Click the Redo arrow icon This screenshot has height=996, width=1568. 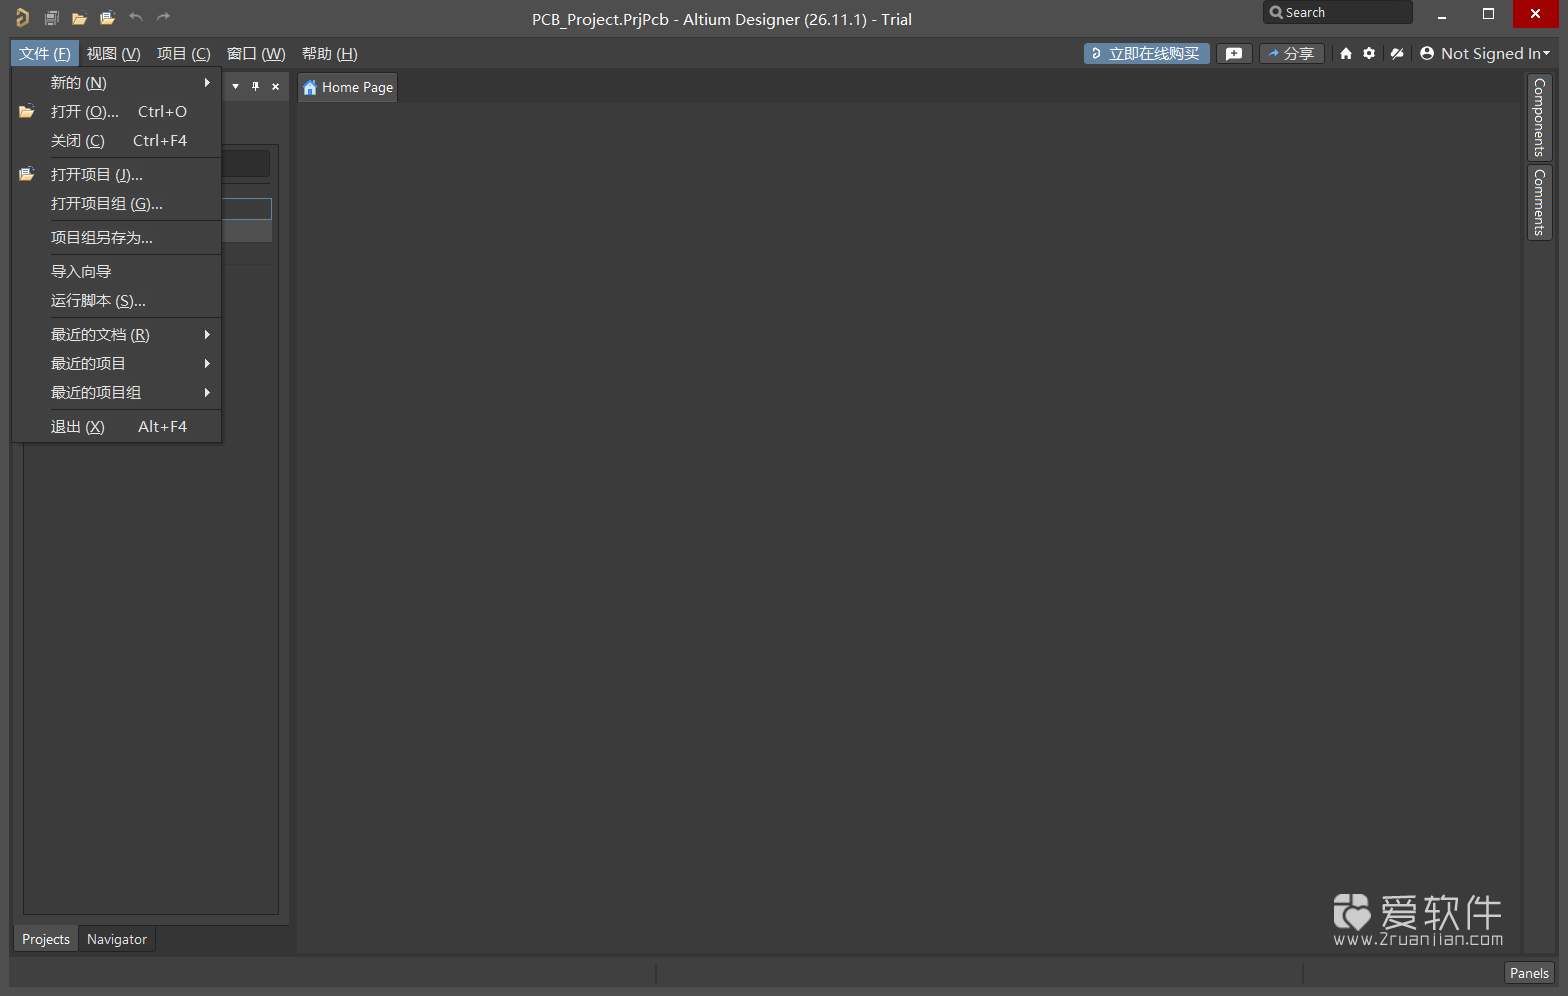point(164,17)
